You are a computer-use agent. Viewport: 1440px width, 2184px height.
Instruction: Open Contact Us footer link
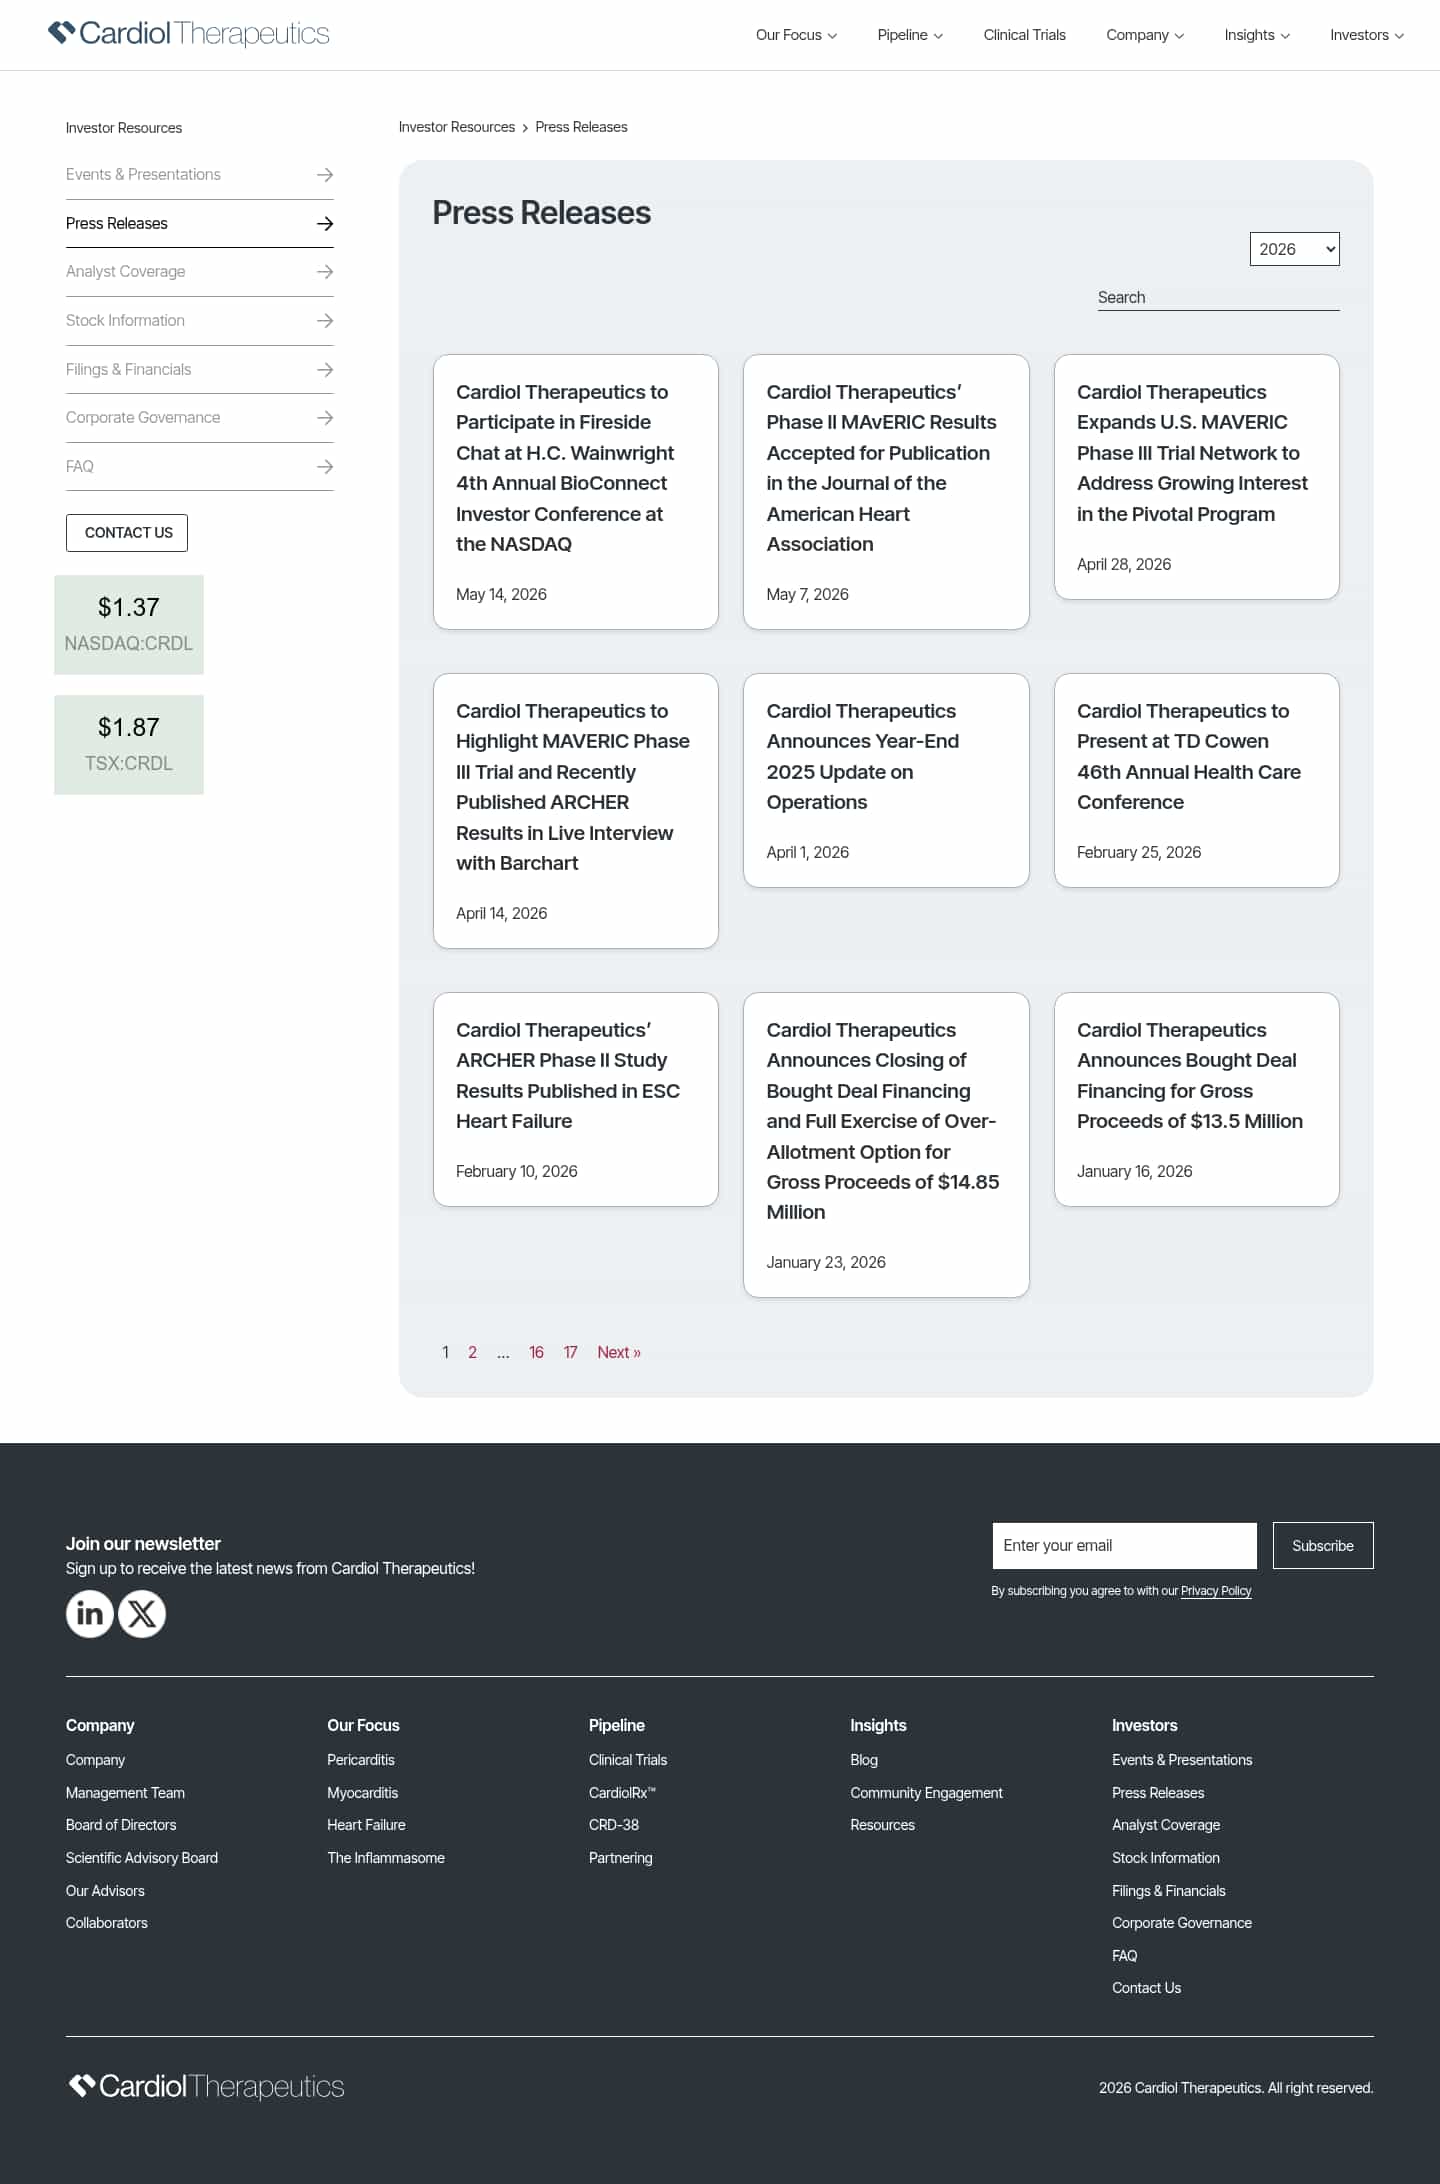(x=1146, y=1988)
